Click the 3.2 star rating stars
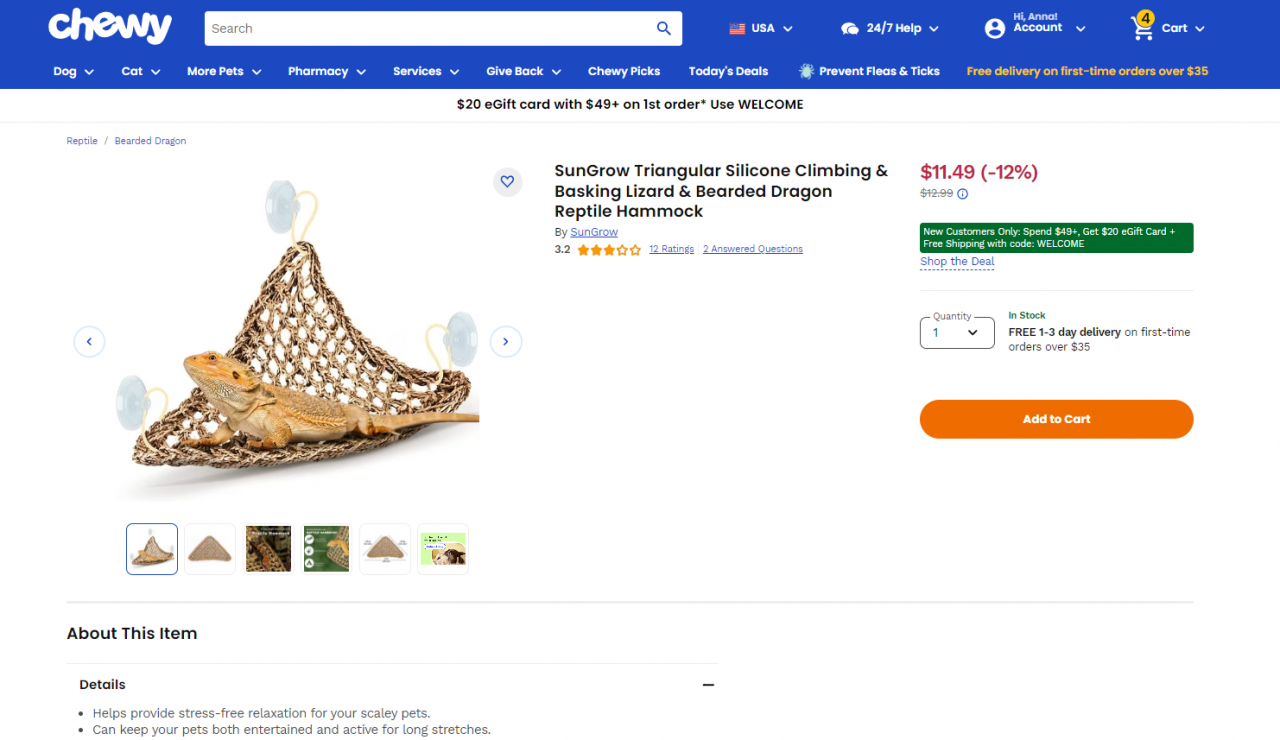Screen dimensions: 1280x740 coord(607,249)
